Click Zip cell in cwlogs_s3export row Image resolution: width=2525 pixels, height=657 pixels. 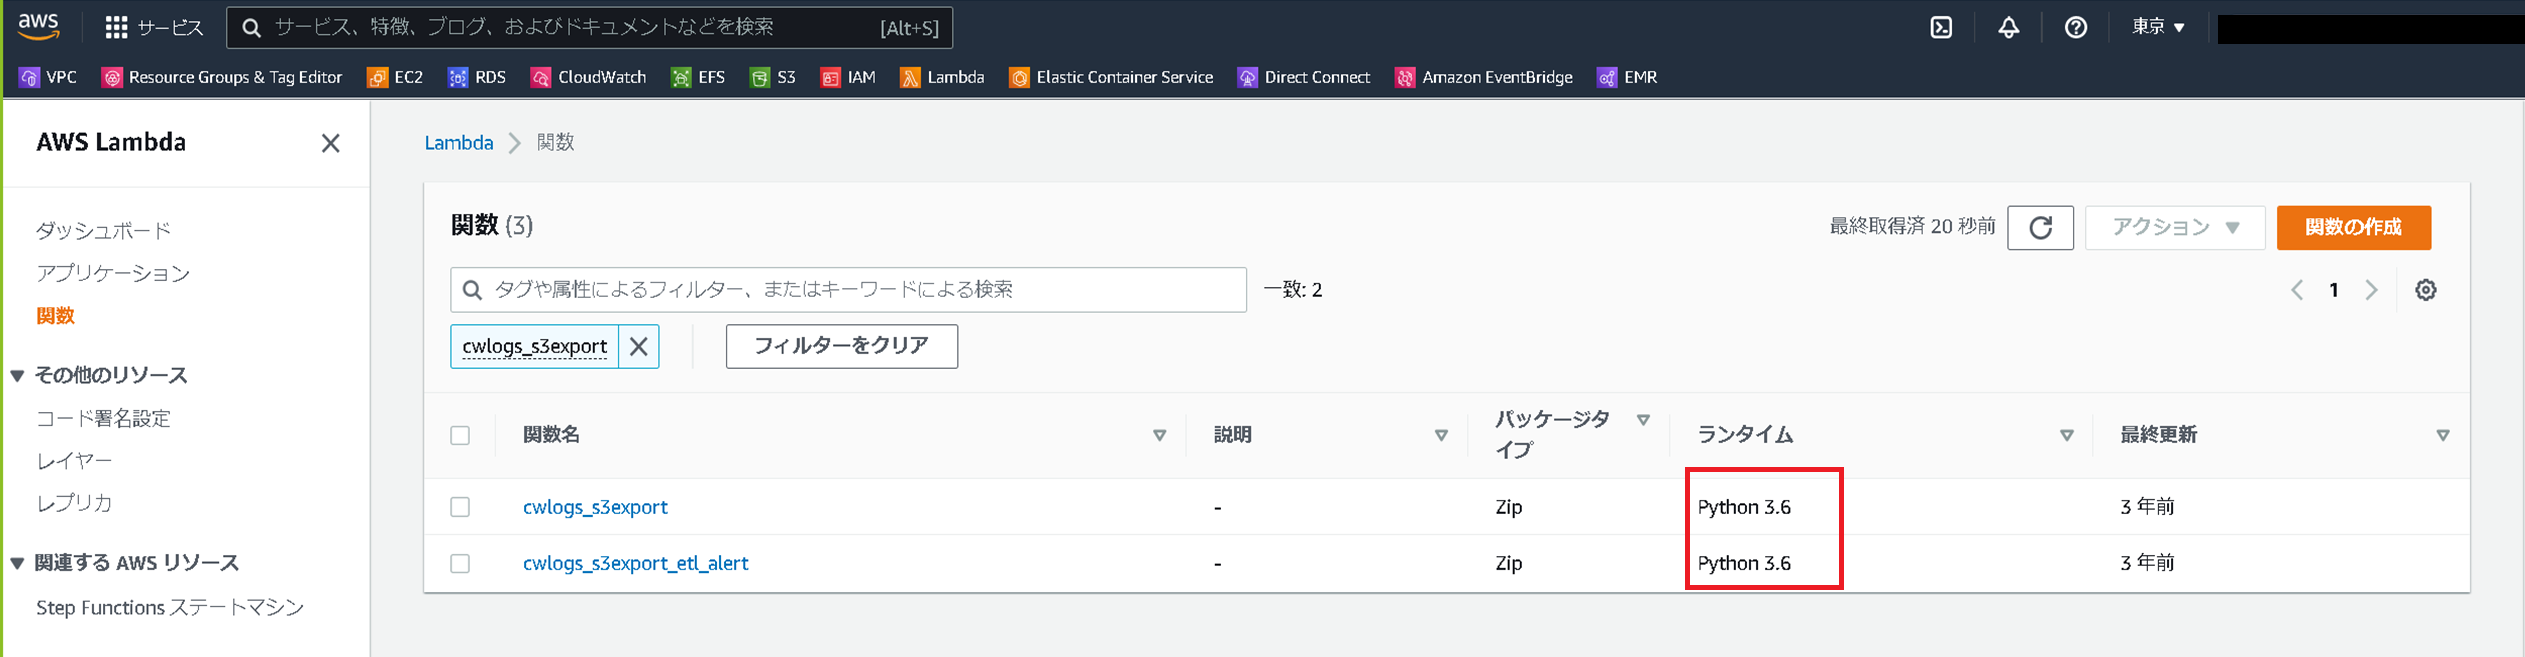point(1508,507)
